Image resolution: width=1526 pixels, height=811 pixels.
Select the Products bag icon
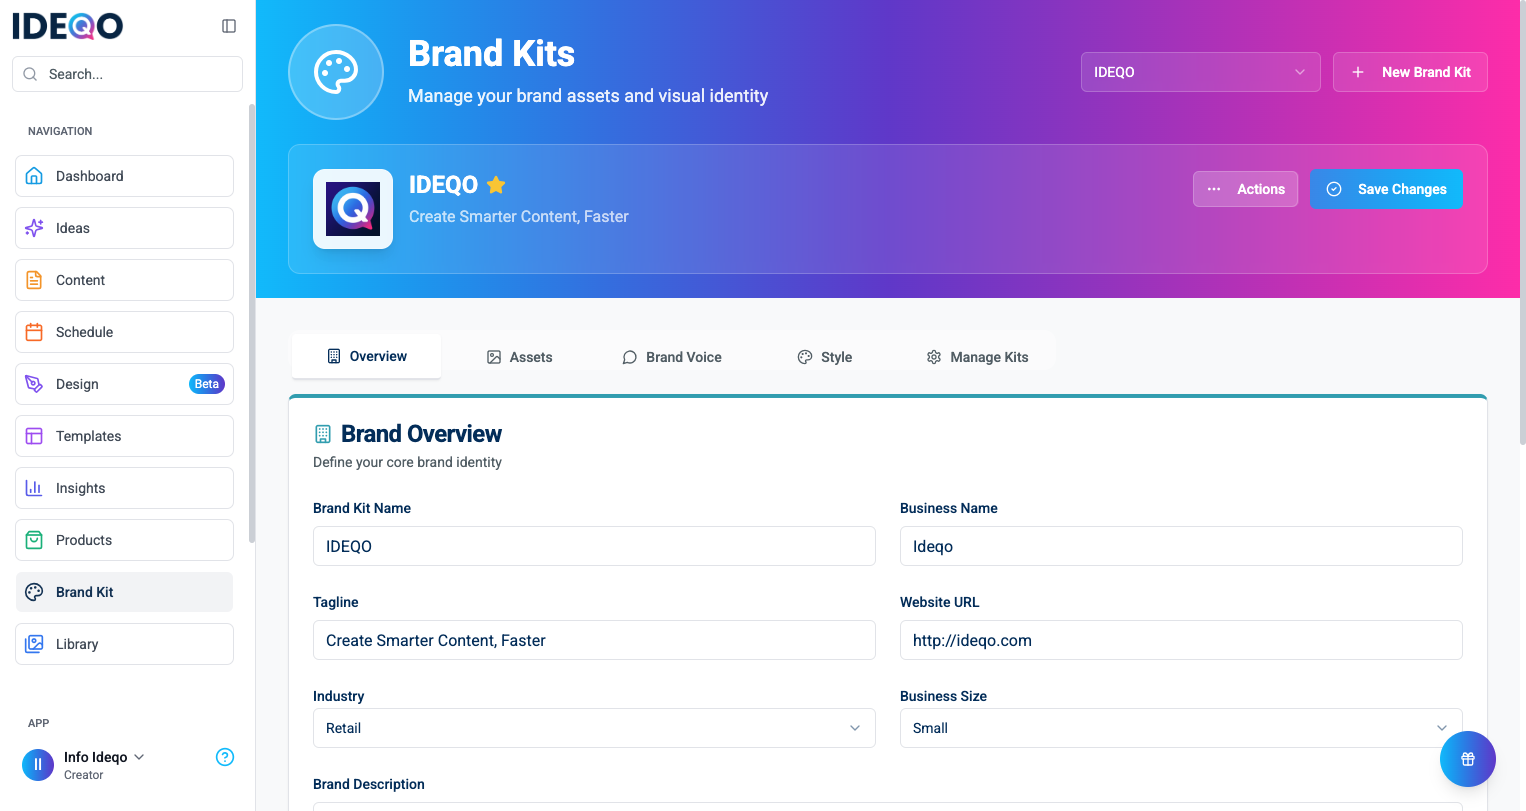tap(34, 539)
